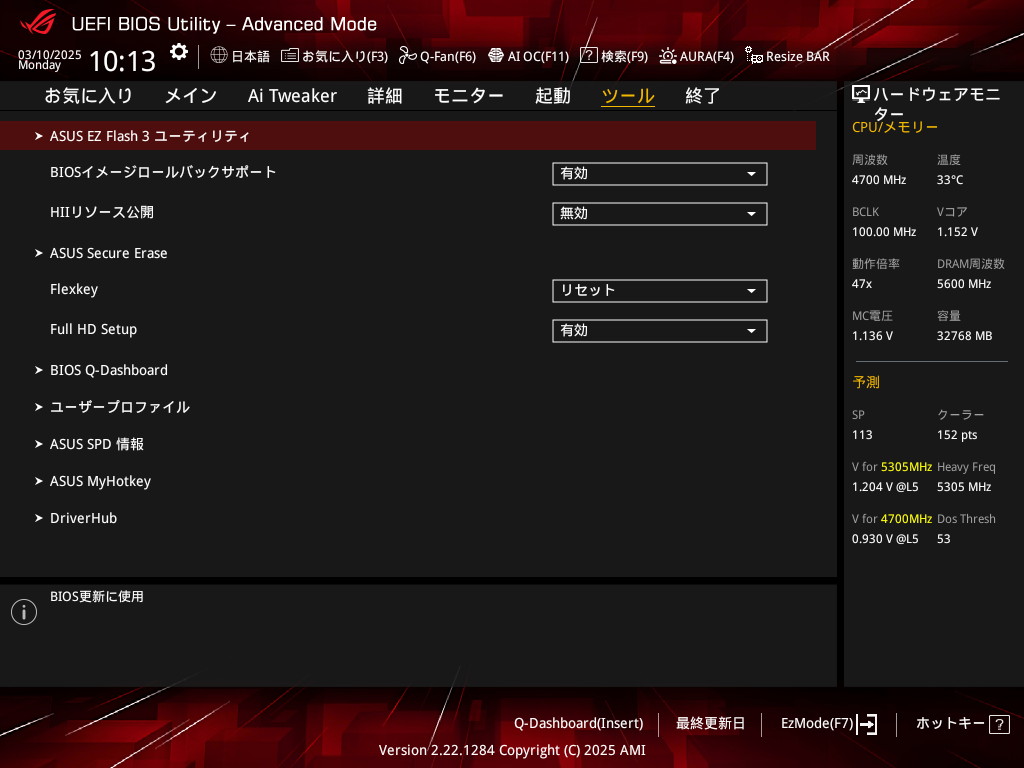Click the 152 pts cooler score
1024x768 pixels.
957,435
